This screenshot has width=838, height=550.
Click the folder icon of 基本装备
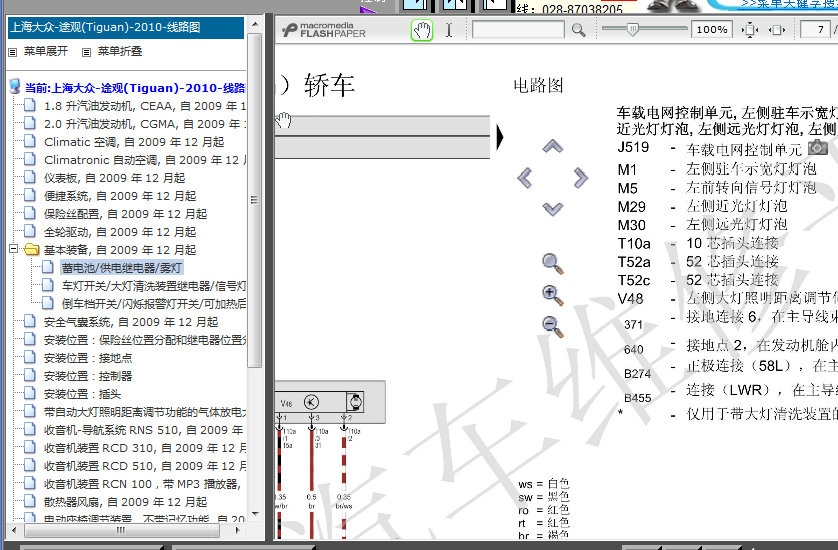click(x=32, y=249)
